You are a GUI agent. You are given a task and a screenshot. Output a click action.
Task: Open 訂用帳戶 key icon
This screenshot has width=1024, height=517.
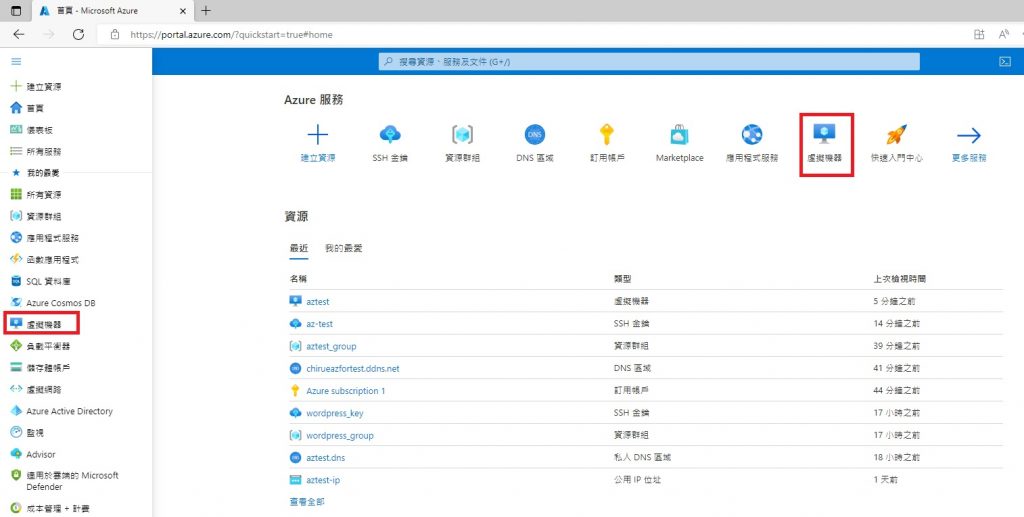[x=607, y=135]
